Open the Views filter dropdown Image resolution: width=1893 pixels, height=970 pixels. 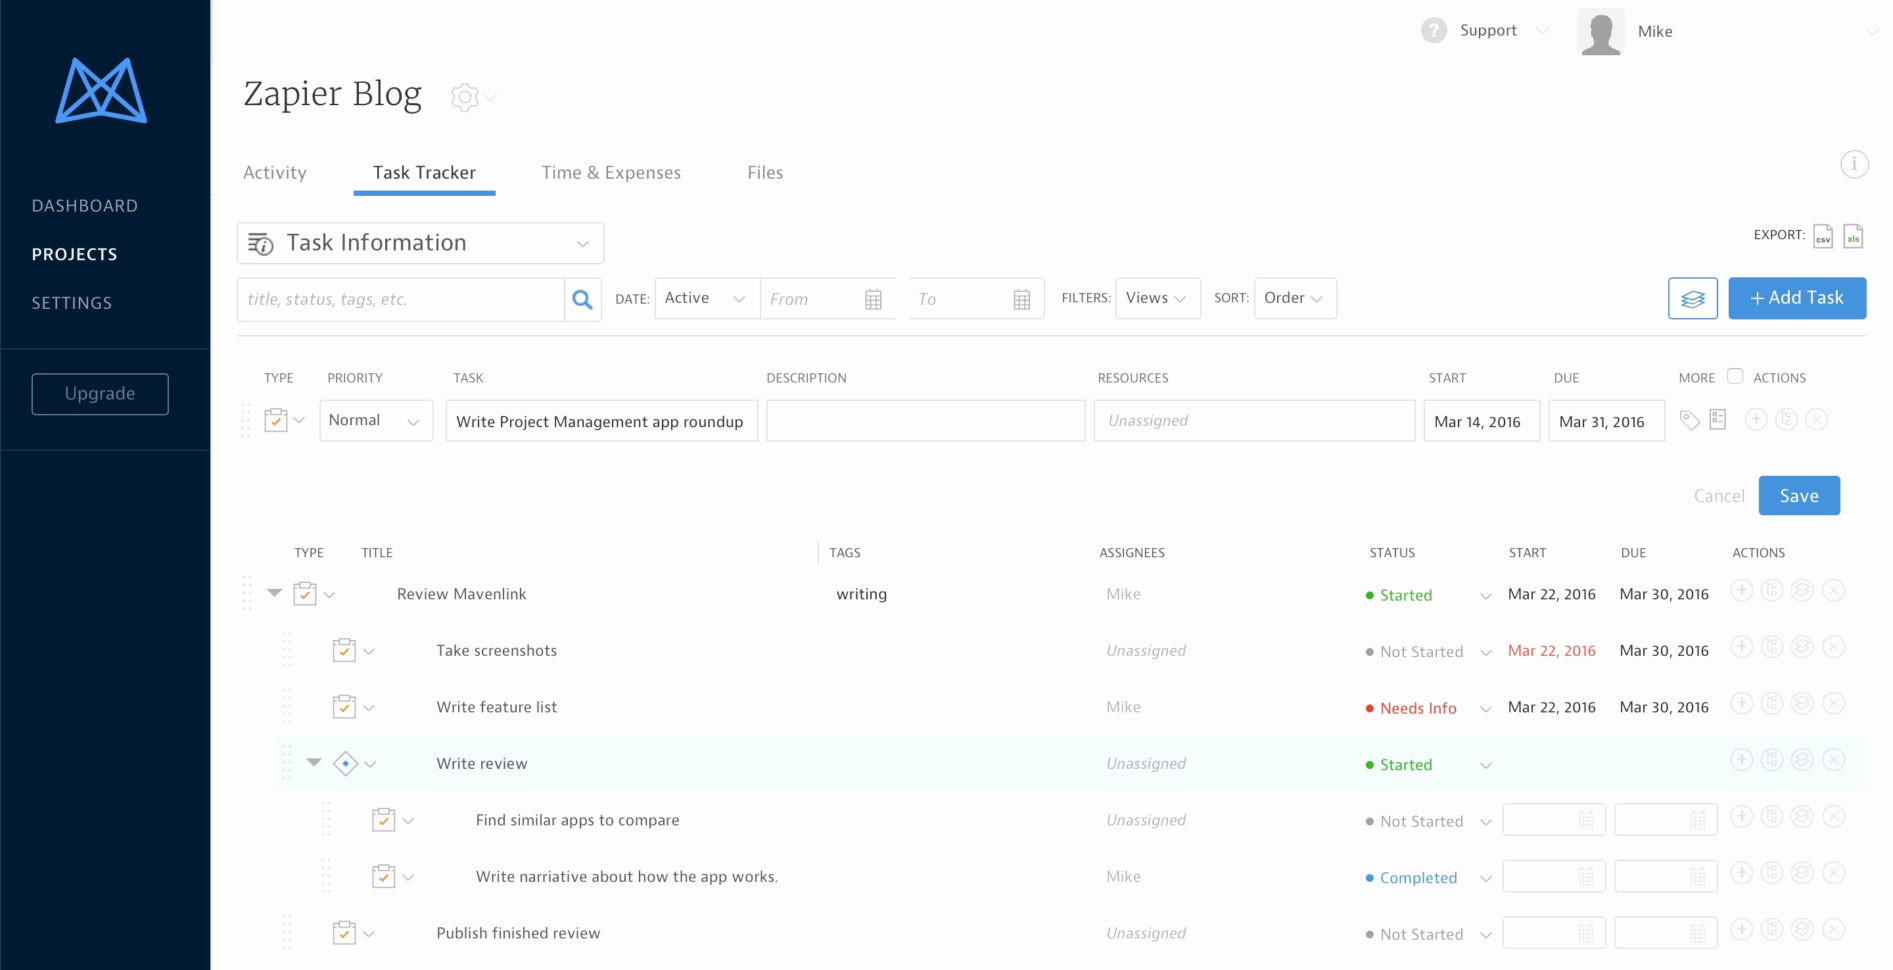(1157, 298)
